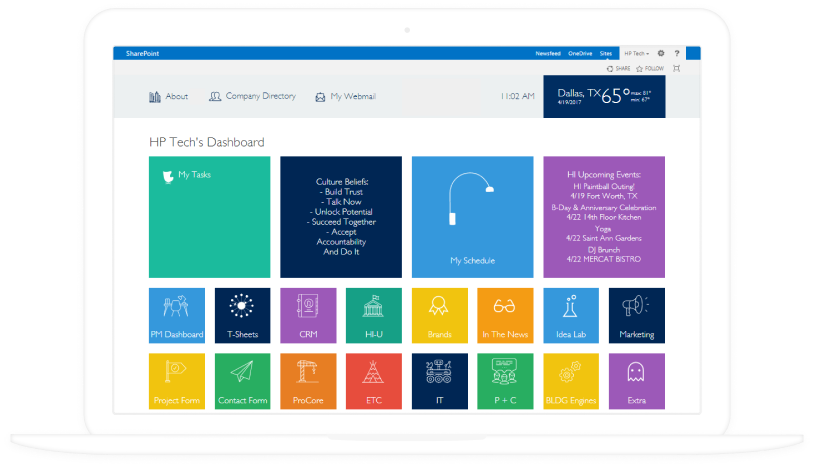Open the Dallas weather widget
The image size is (814, 468).
[603, 97]
